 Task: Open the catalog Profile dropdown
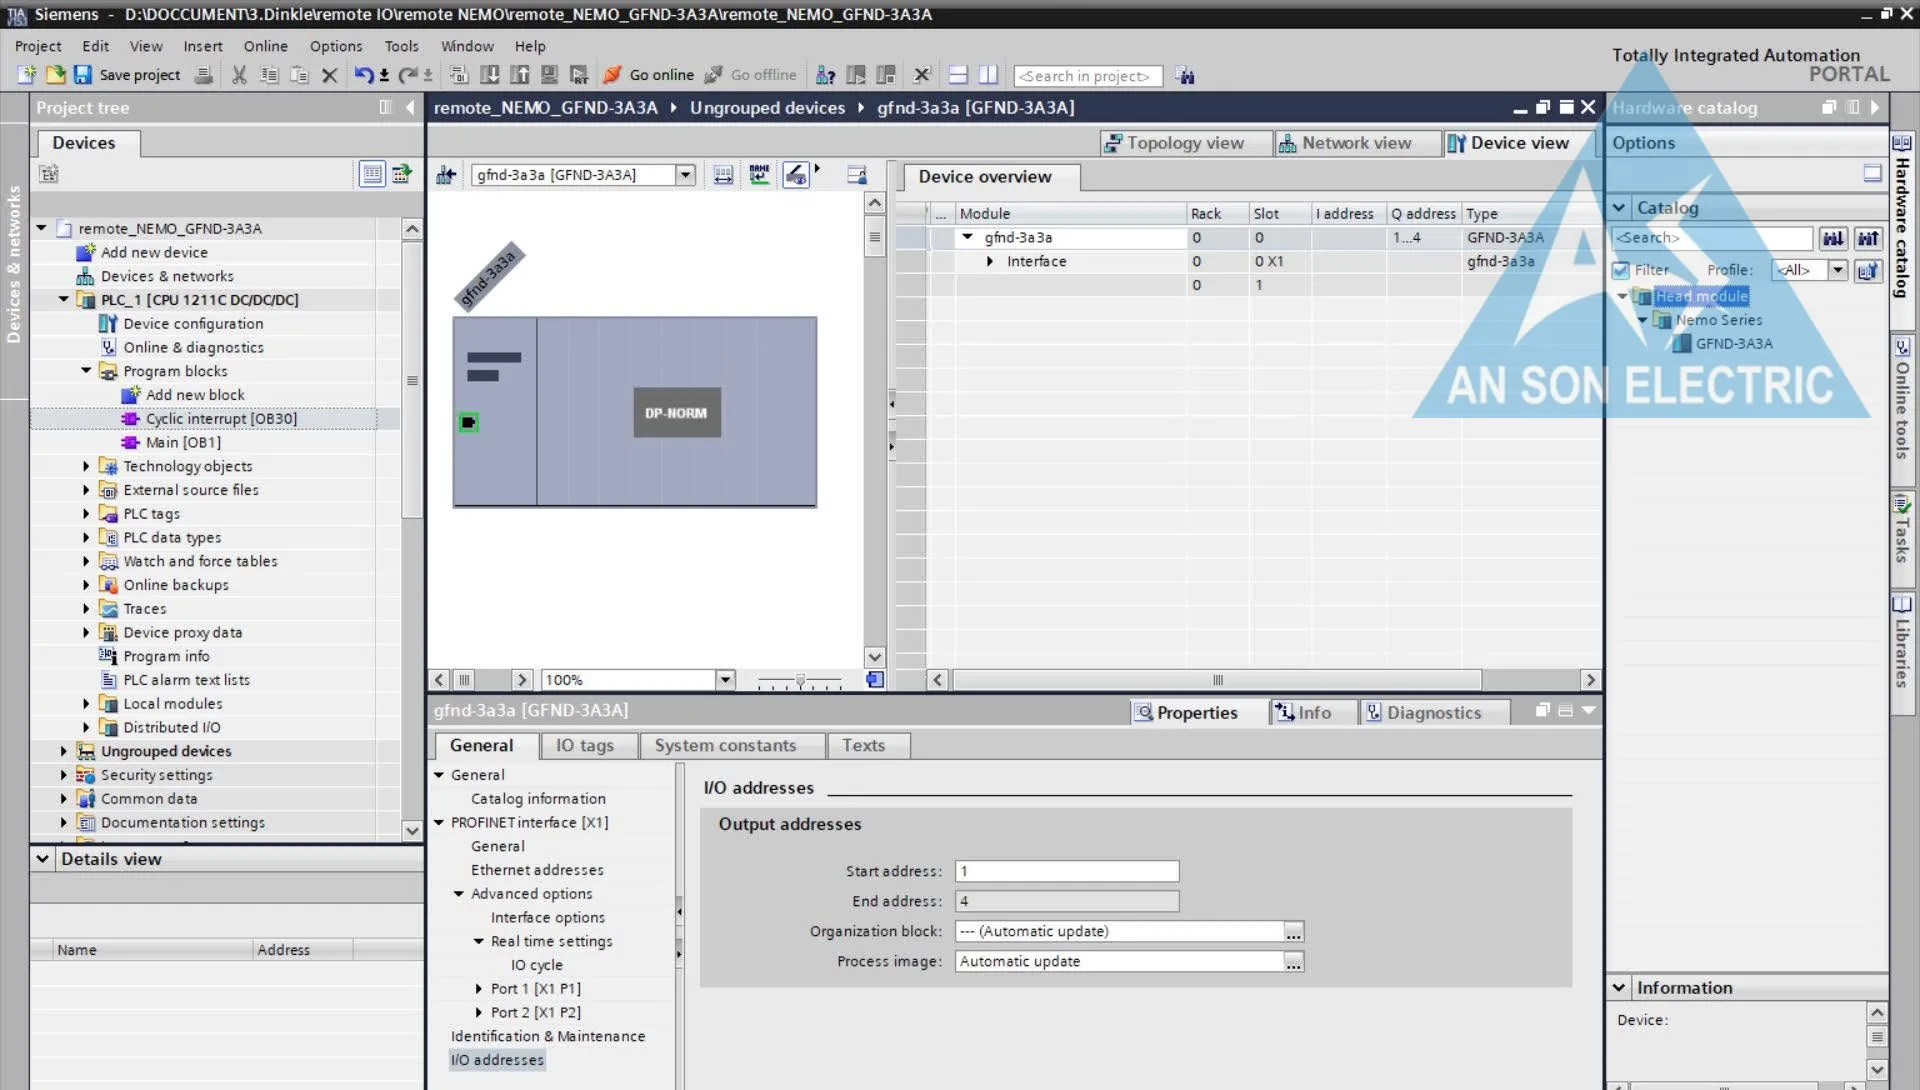(x=1838, y=270)
